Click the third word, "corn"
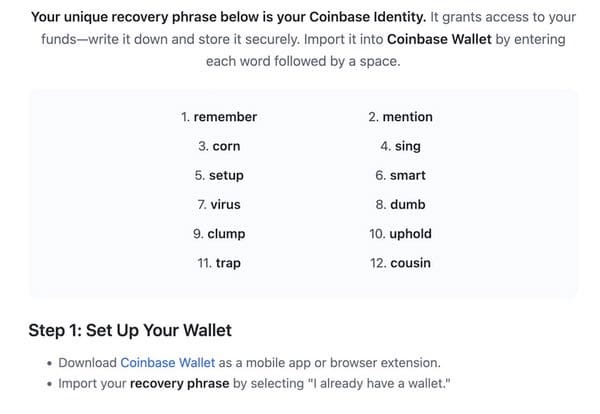The height and width of the screenshot is (414, 600). pyautogui.click(x=226, y=146)
